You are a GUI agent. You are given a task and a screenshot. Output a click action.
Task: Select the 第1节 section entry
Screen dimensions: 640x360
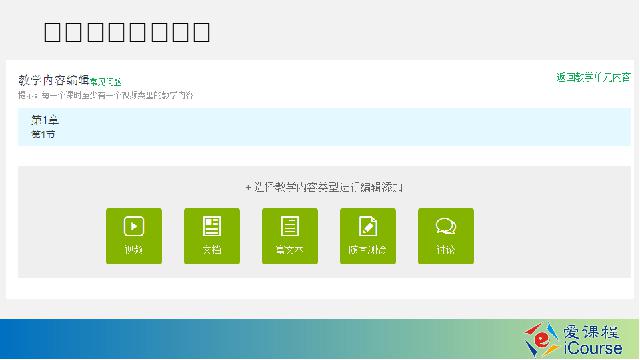point(43,134)
